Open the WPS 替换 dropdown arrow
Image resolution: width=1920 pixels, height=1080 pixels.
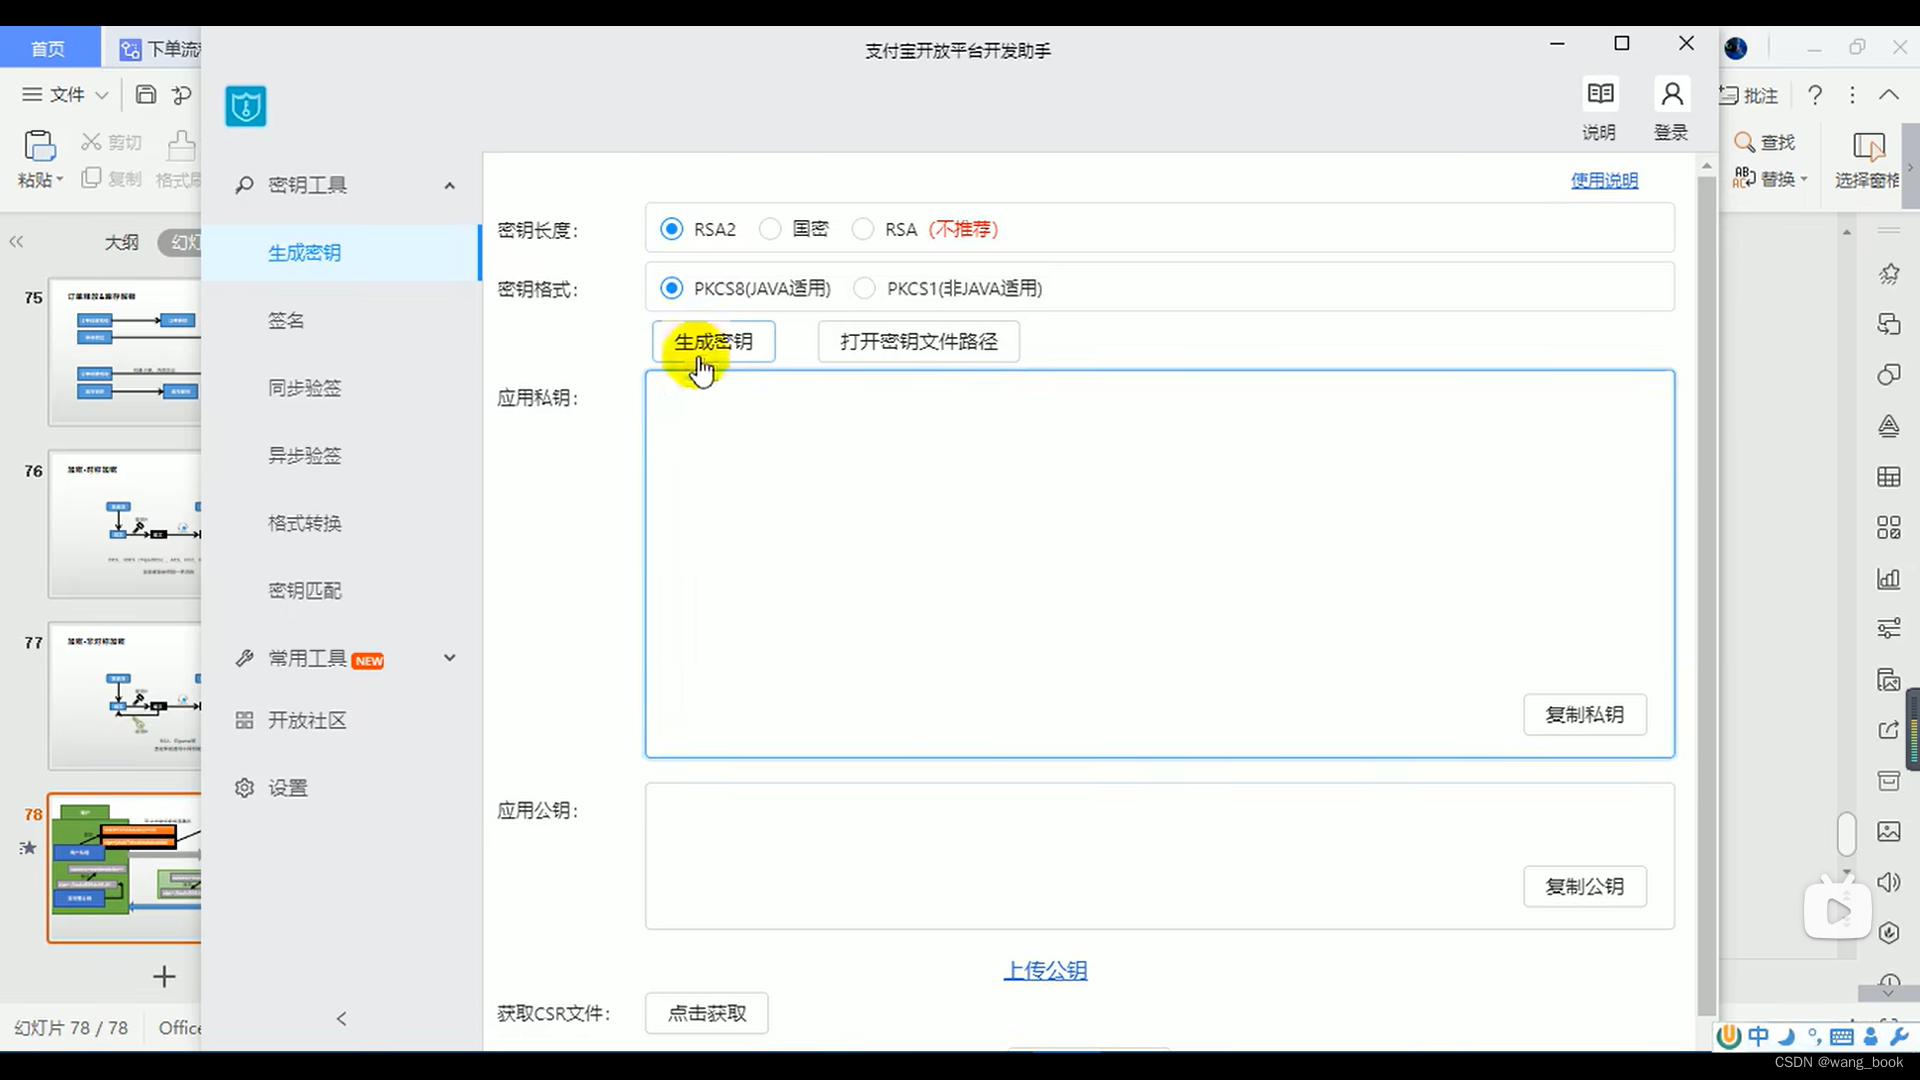[x=1804, y=180]
